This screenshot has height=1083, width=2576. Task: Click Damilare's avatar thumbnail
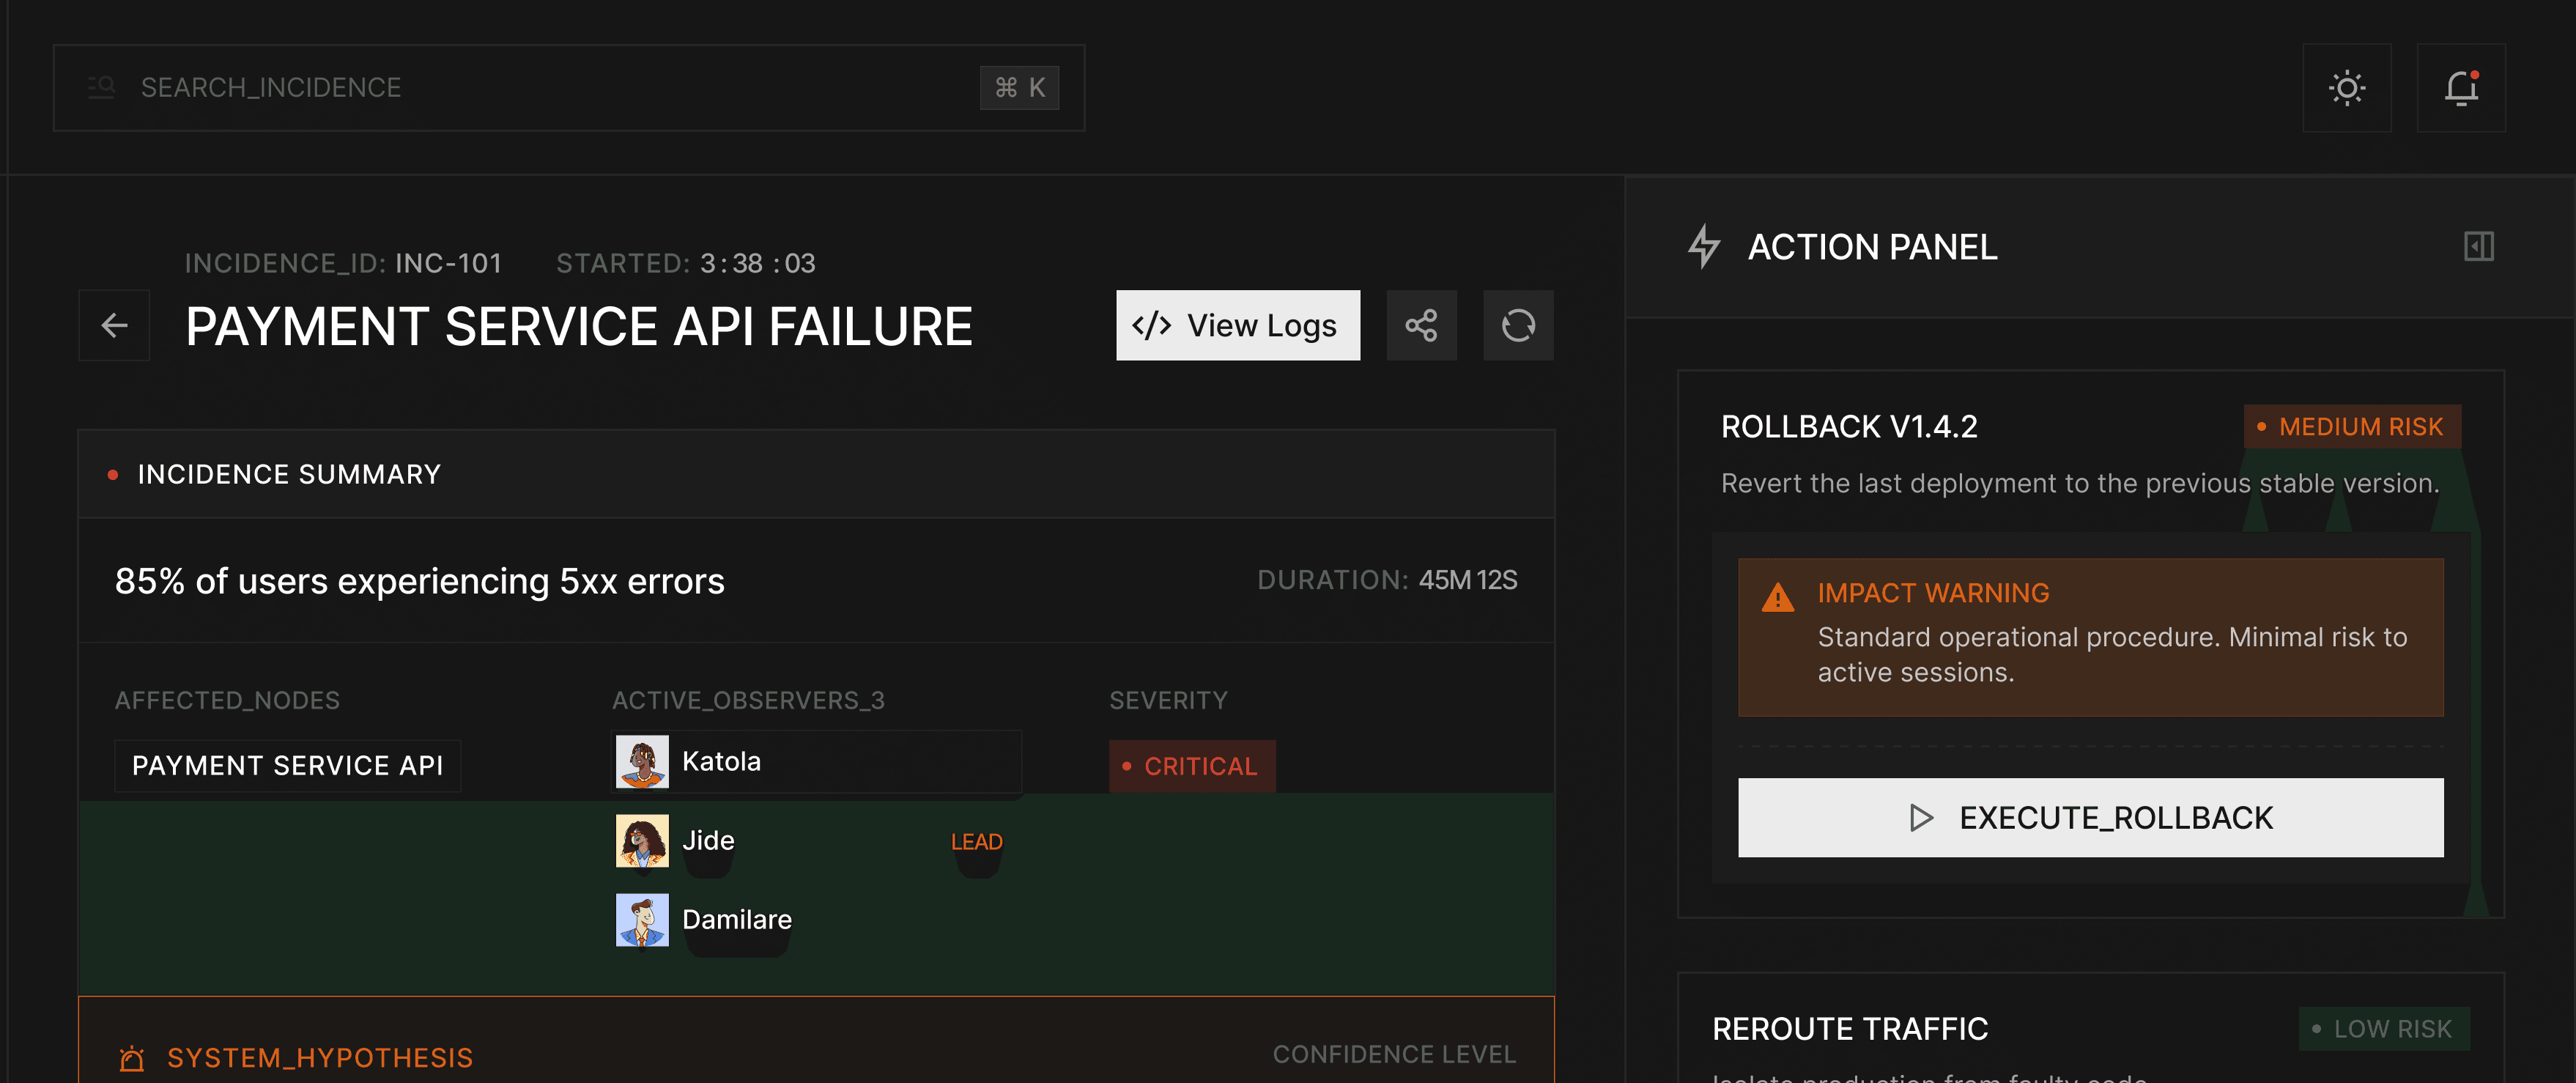642,919
